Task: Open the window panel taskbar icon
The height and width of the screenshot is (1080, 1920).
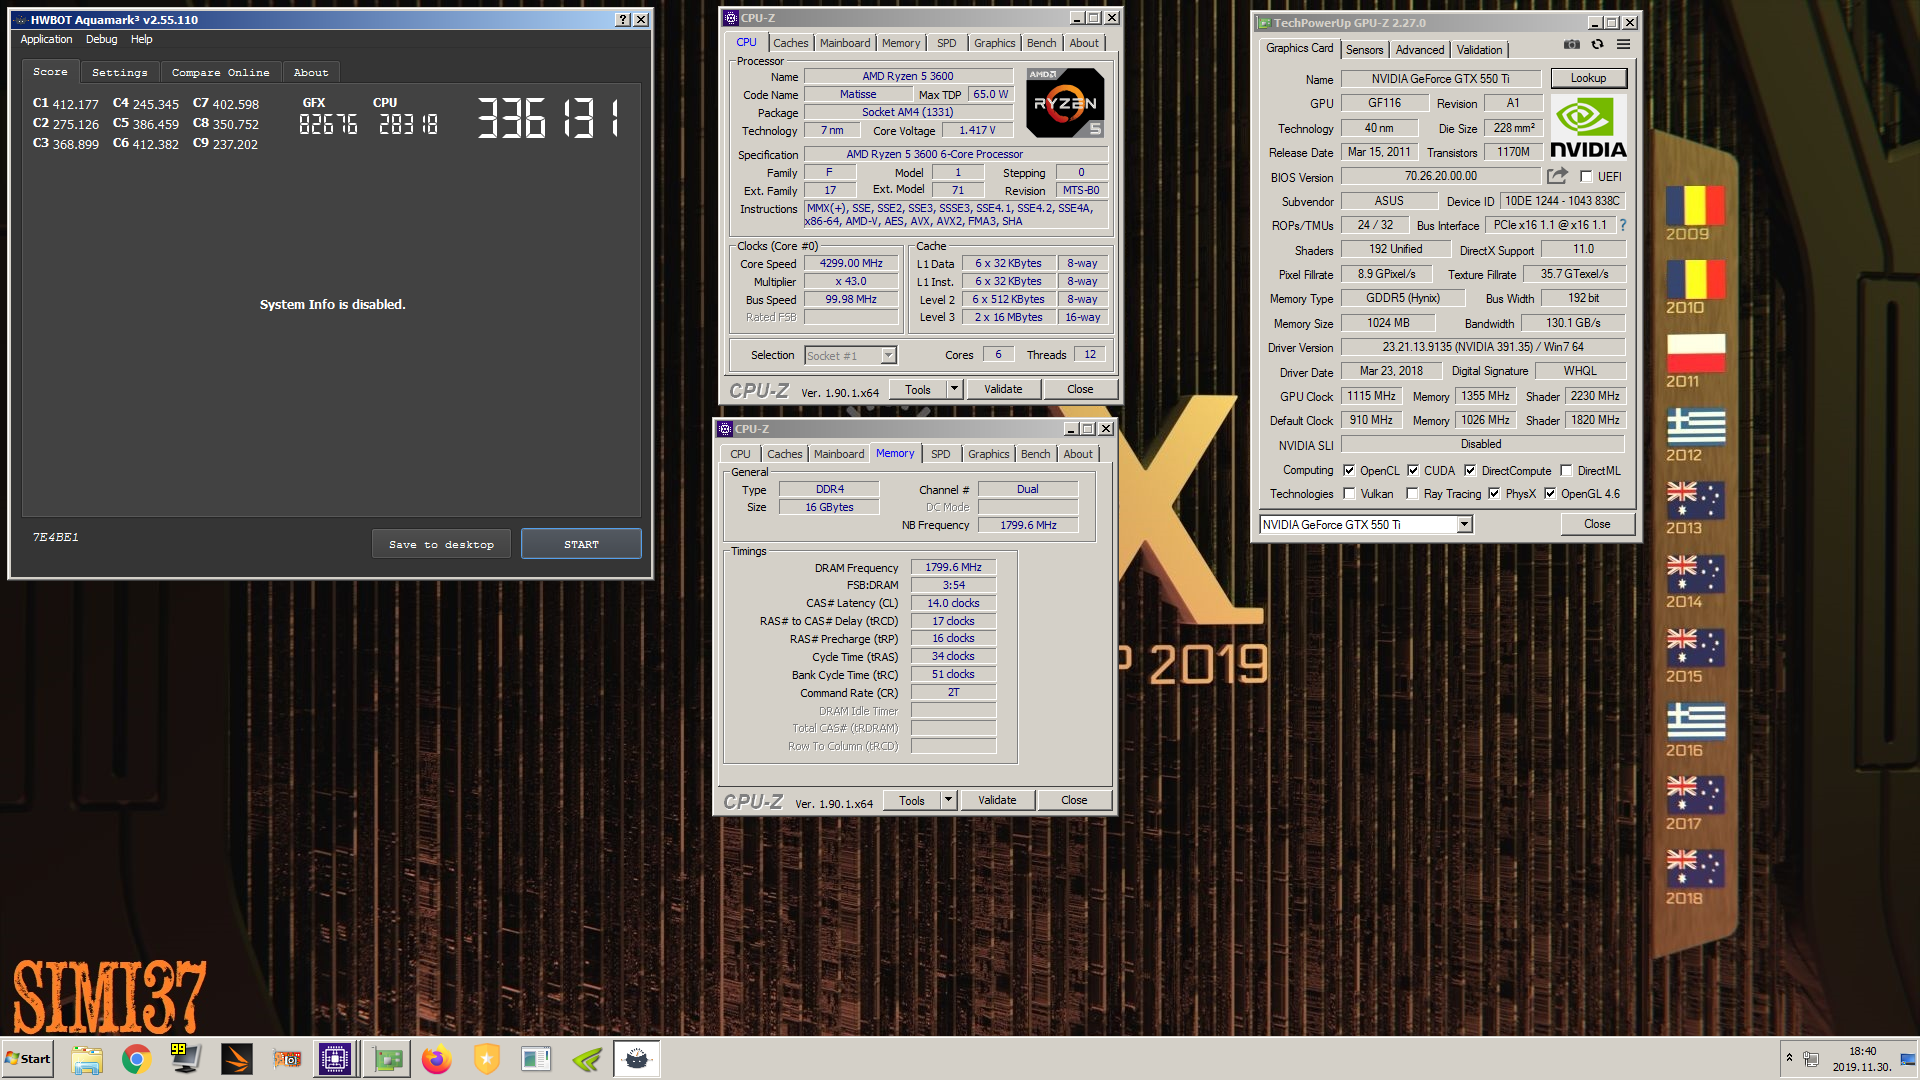Action: point(536,1059)
